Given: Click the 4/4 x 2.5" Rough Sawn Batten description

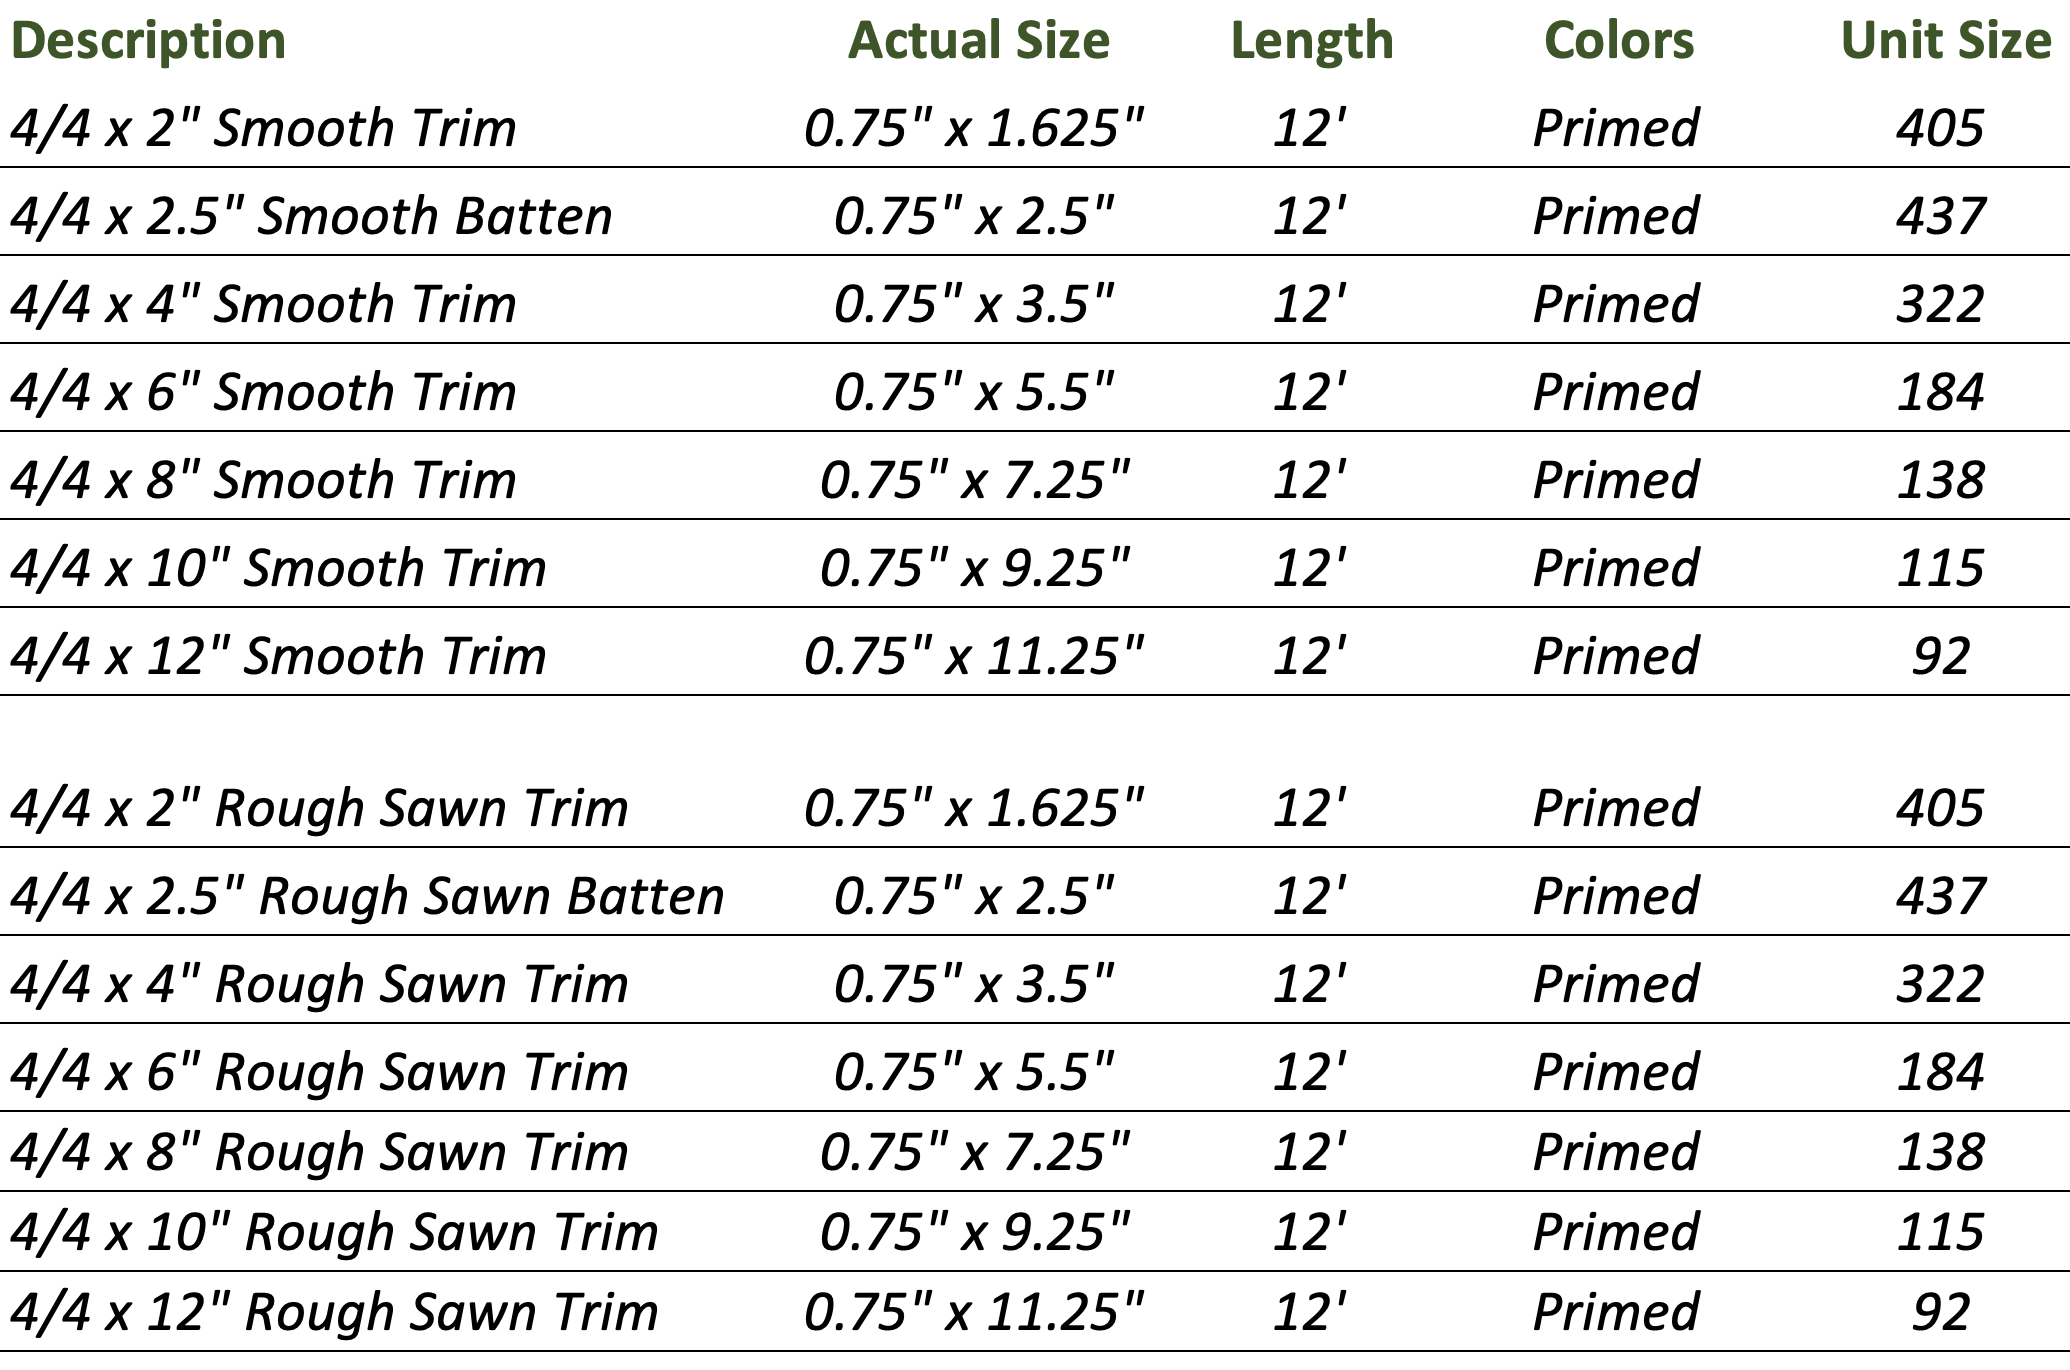Looking at the screenshot, I should click(367, 896).
